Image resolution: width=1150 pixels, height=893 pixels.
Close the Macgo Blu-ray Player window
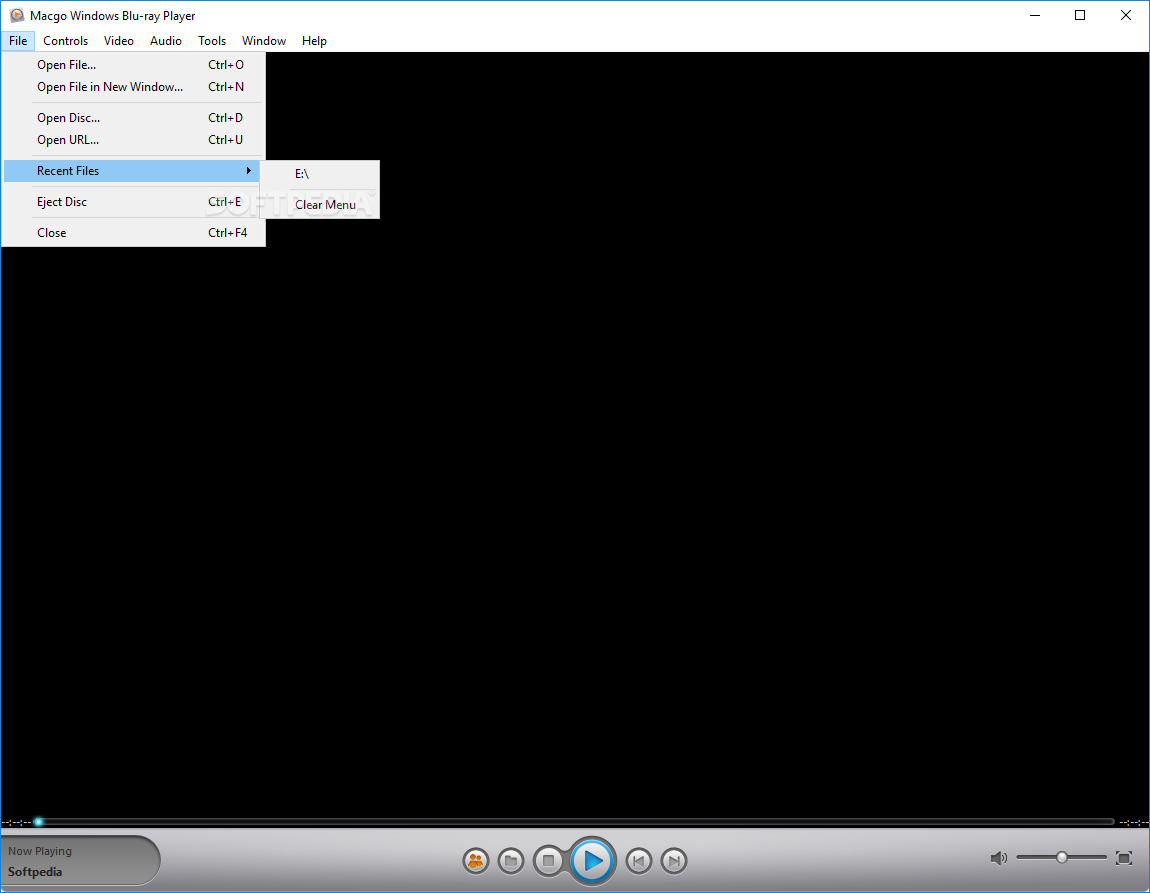pos(1126,15)
